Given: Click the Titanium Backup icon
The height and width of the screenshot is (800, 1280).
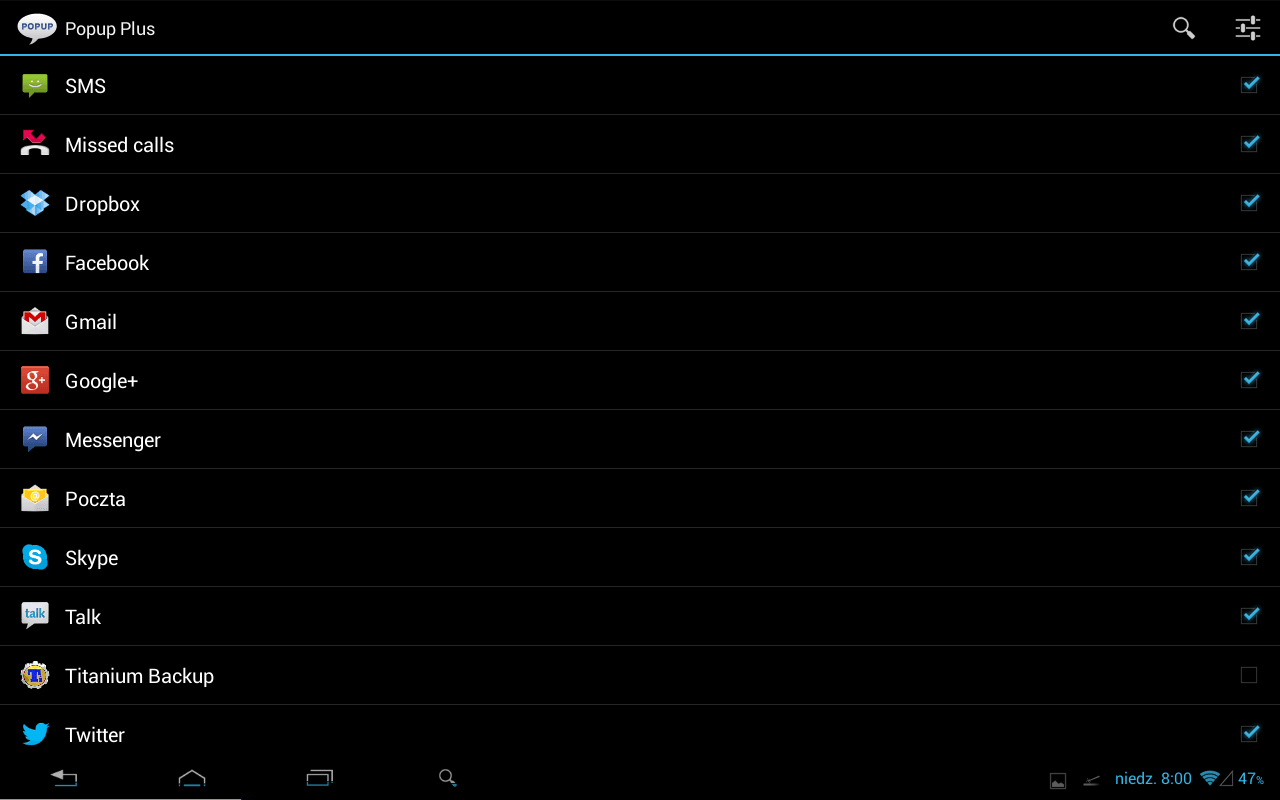Looking at the screenshot, I should coord(35,675).
